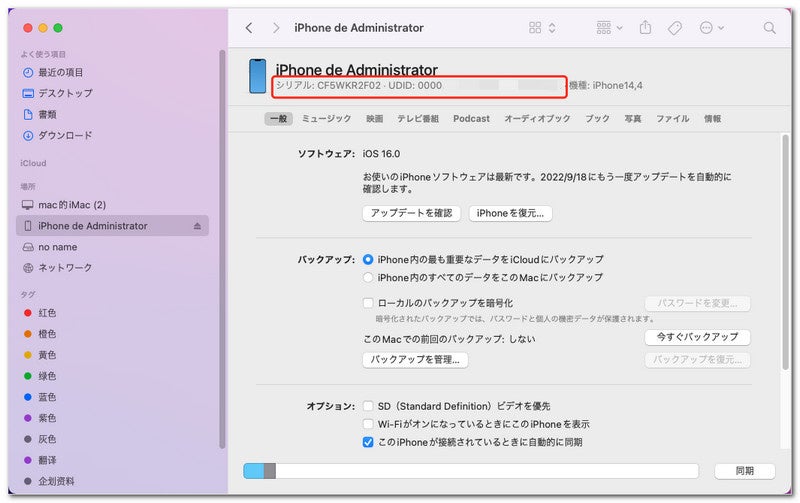The height and width of the screenshot is (503, 800).
Task: Click the 同期 sync button
Action: [745, 471]
